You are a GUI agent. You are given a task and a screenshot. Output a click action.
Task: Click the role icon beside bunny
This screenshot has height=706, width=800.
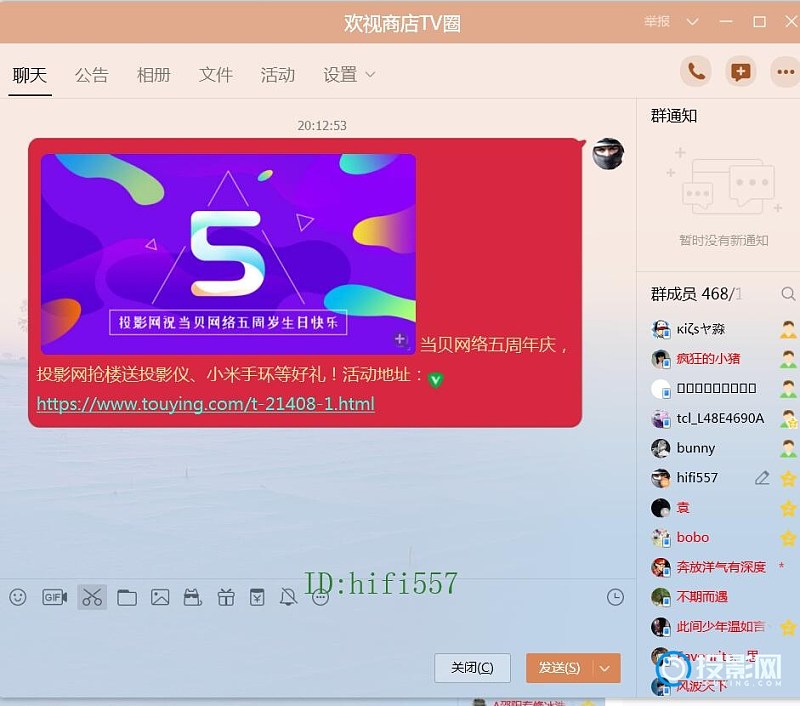[x=788, y=448]
